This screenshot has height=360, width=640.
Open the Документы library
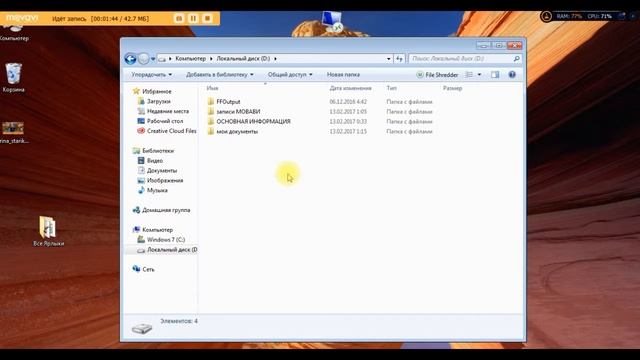[x=162, y=171]
